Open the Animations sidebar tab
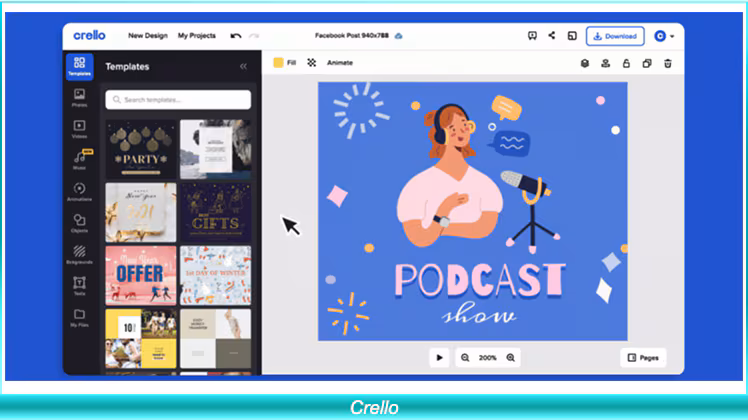The height and width of the screenshot is (420, 748). tap(79, 192)
